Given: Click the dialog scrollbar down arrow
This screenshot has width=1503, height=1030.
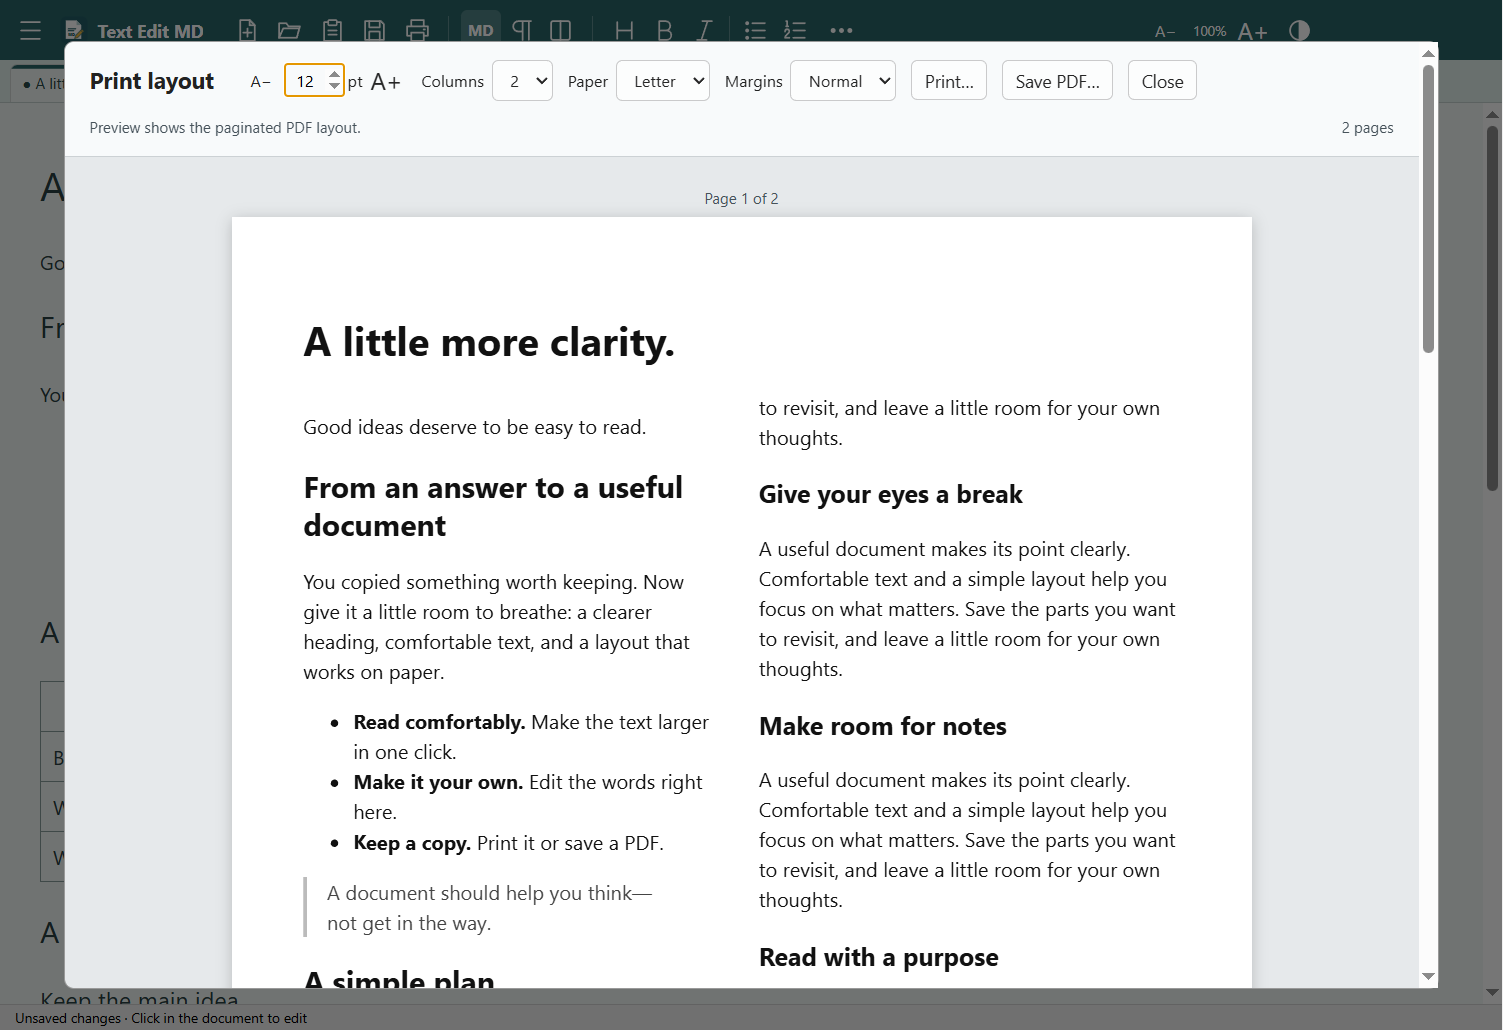Looking at the screenshot, I should click(1428, 976).
